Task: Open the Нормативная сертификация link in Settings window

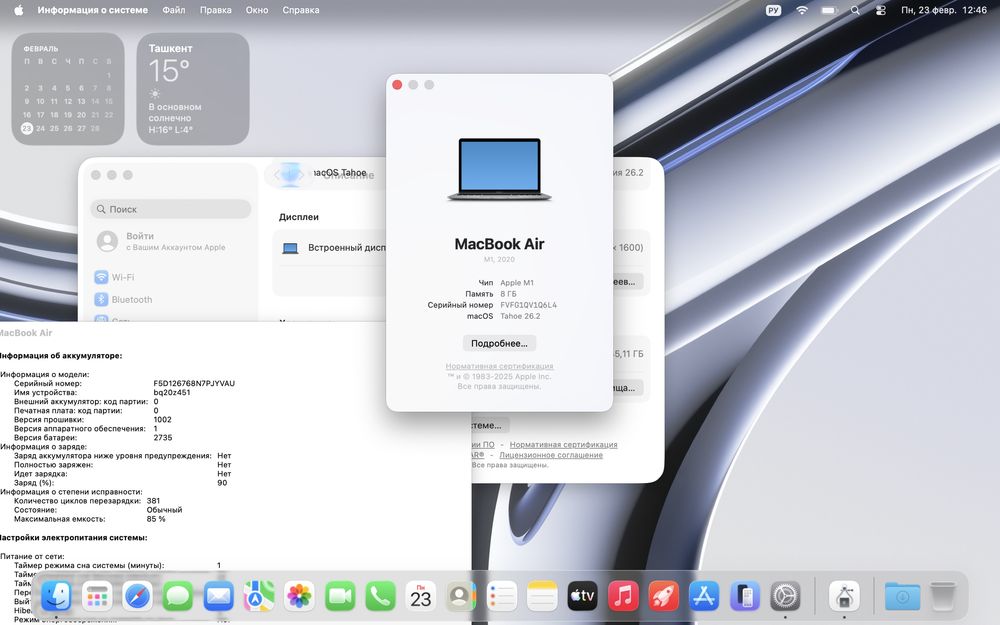Action: [563, 445]
